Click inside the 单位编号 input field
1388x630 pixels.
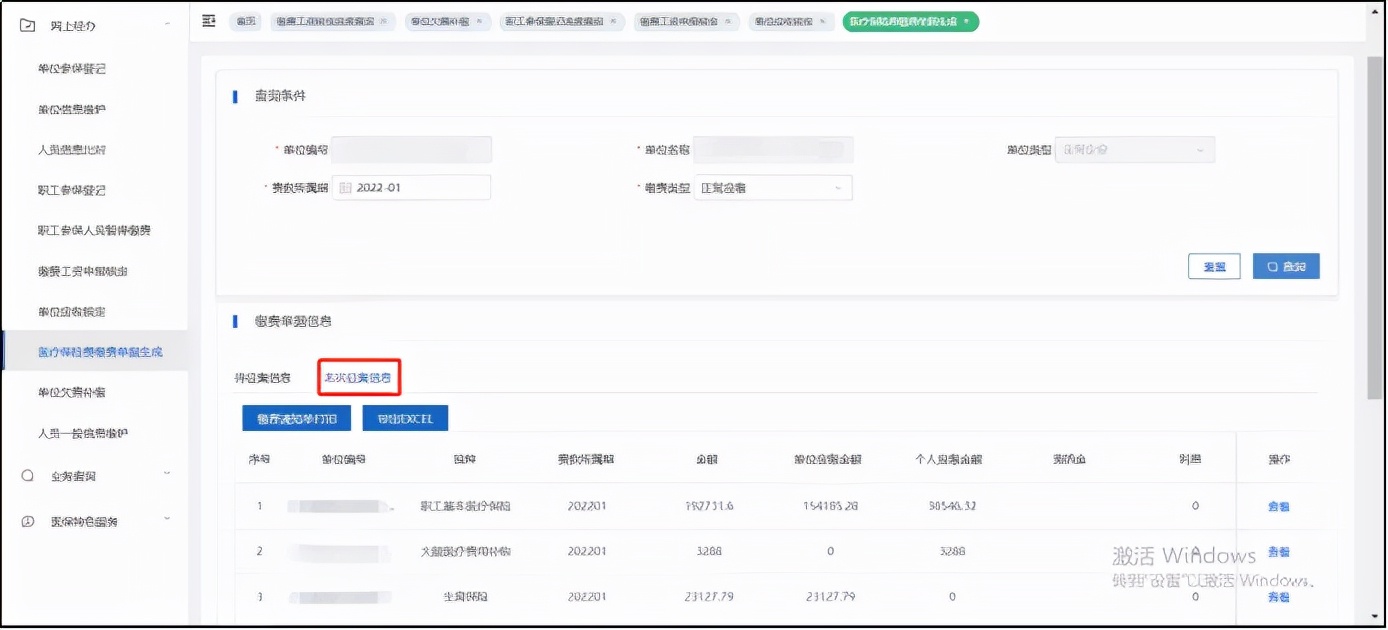[413, 149]
